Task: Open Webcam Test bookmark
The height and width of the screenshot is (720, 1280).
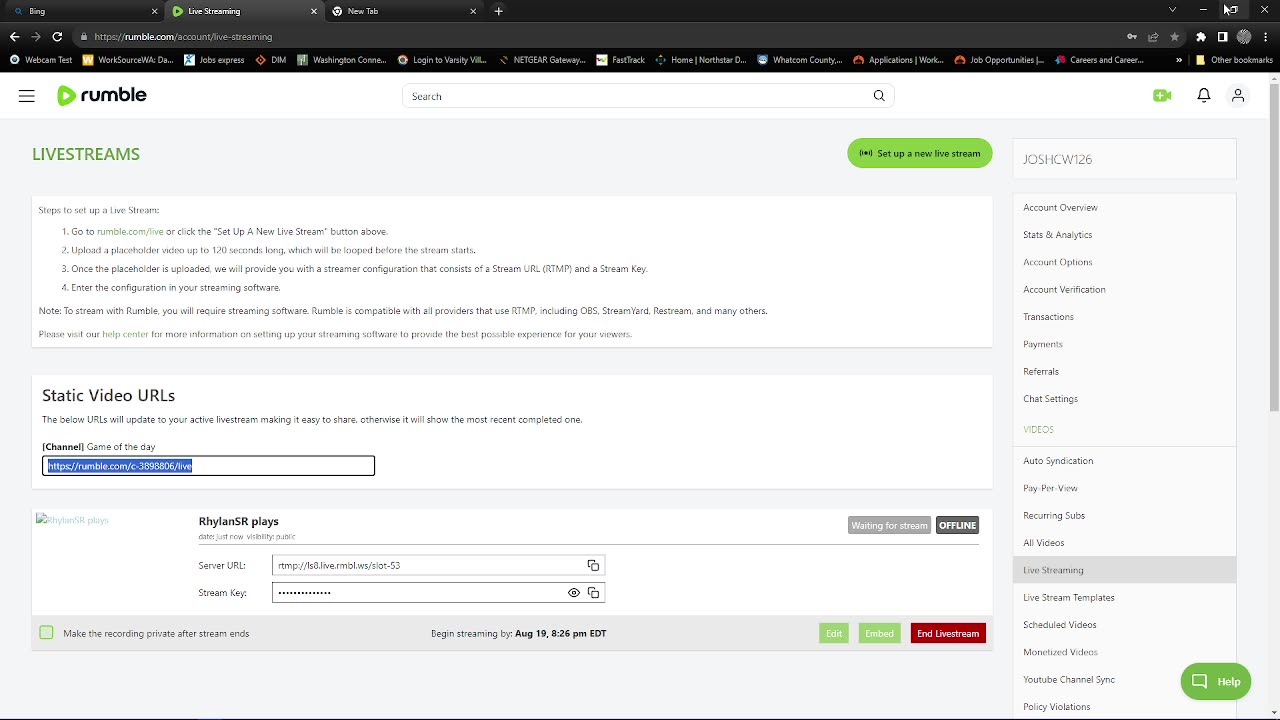Action: pos(41,60)
